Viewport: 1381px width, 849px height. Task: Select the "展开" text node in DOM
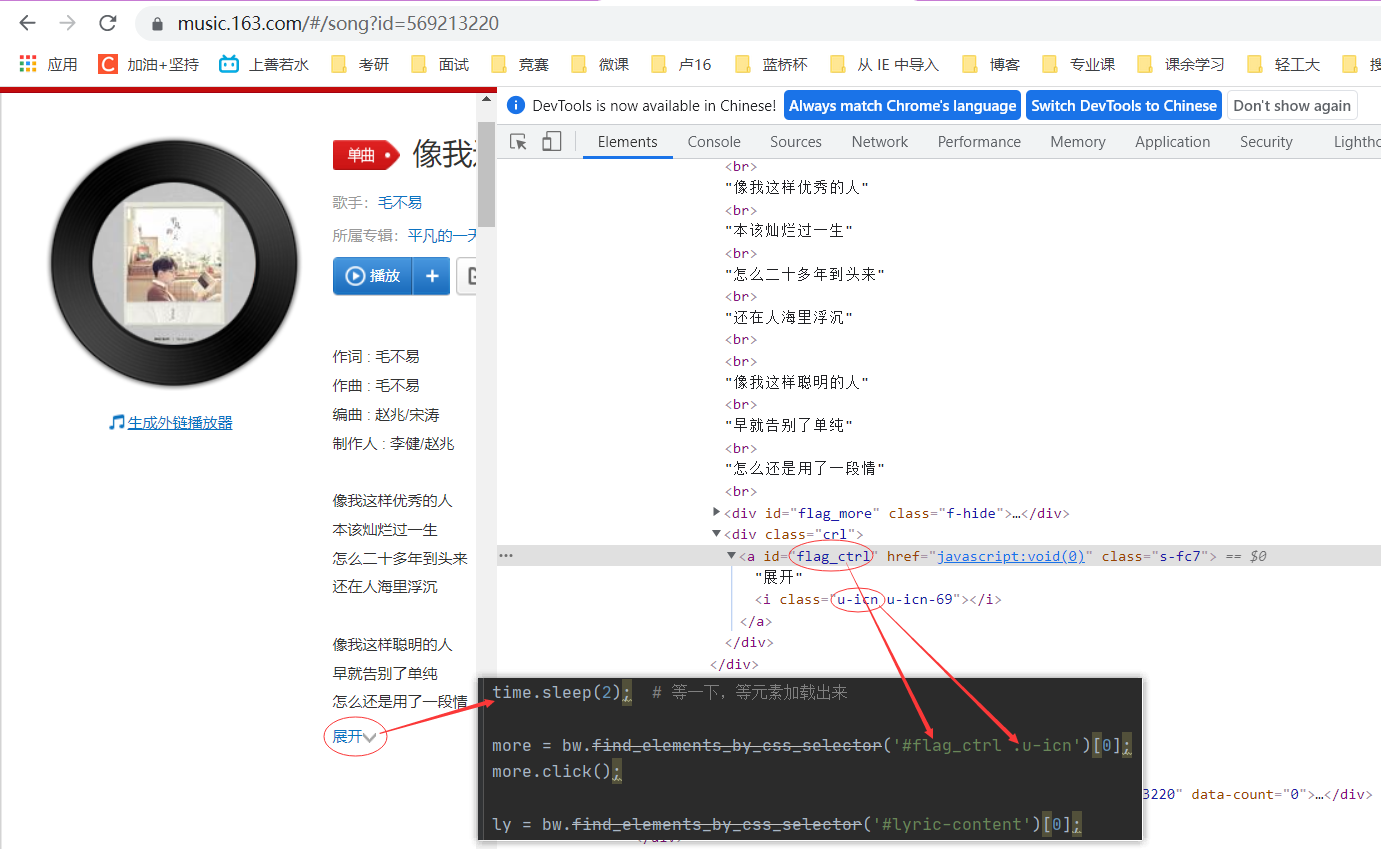pyautogui.click(x=779, y=577)
